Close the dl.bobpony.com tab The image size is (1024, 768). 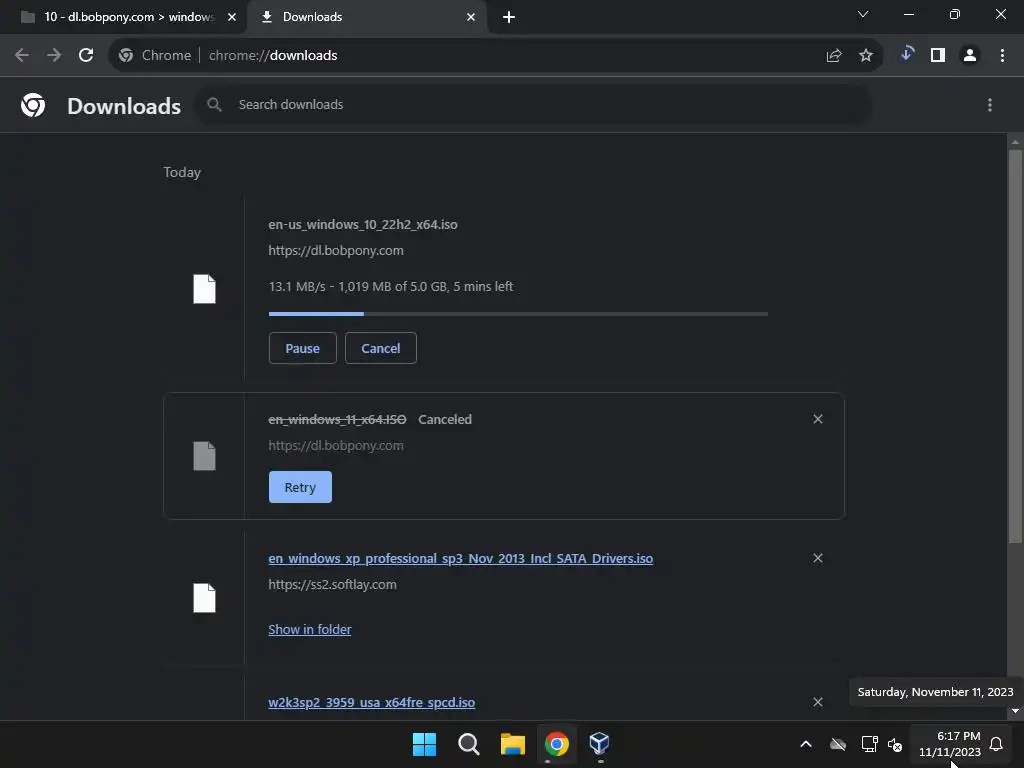tap(232, 17)
